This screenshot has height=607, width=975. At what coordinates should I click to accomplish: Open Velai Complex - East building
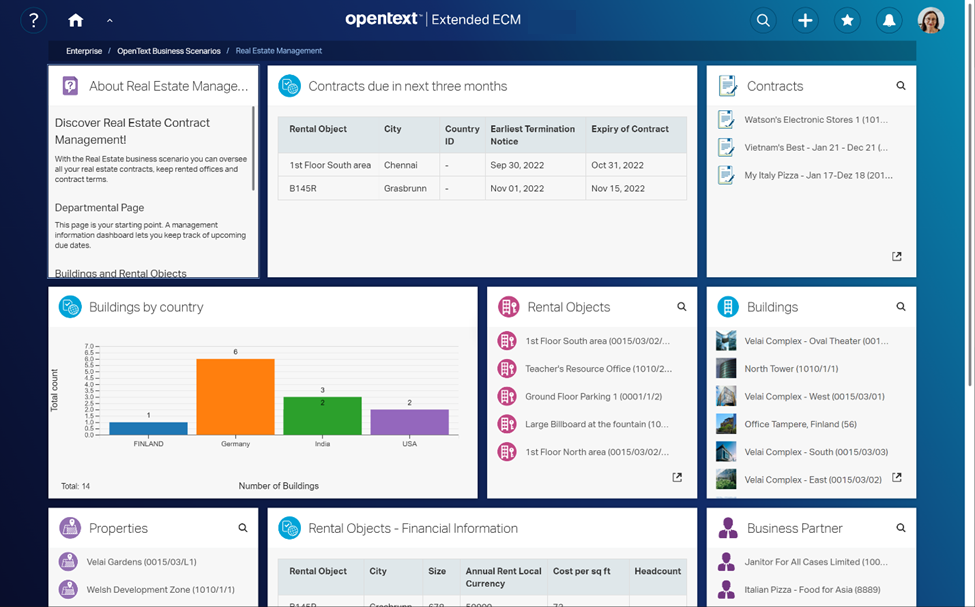click(813, 480)
